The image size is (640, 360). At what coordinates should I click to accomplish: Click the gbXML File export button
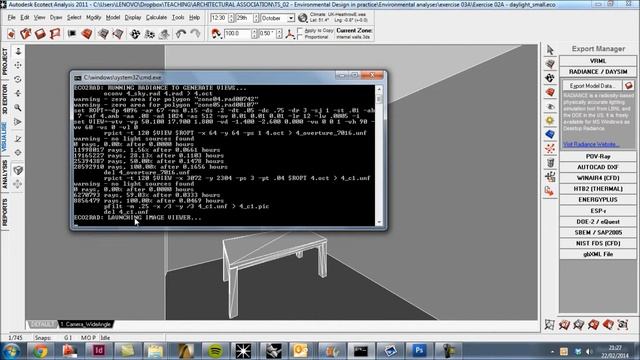[598, 254]
